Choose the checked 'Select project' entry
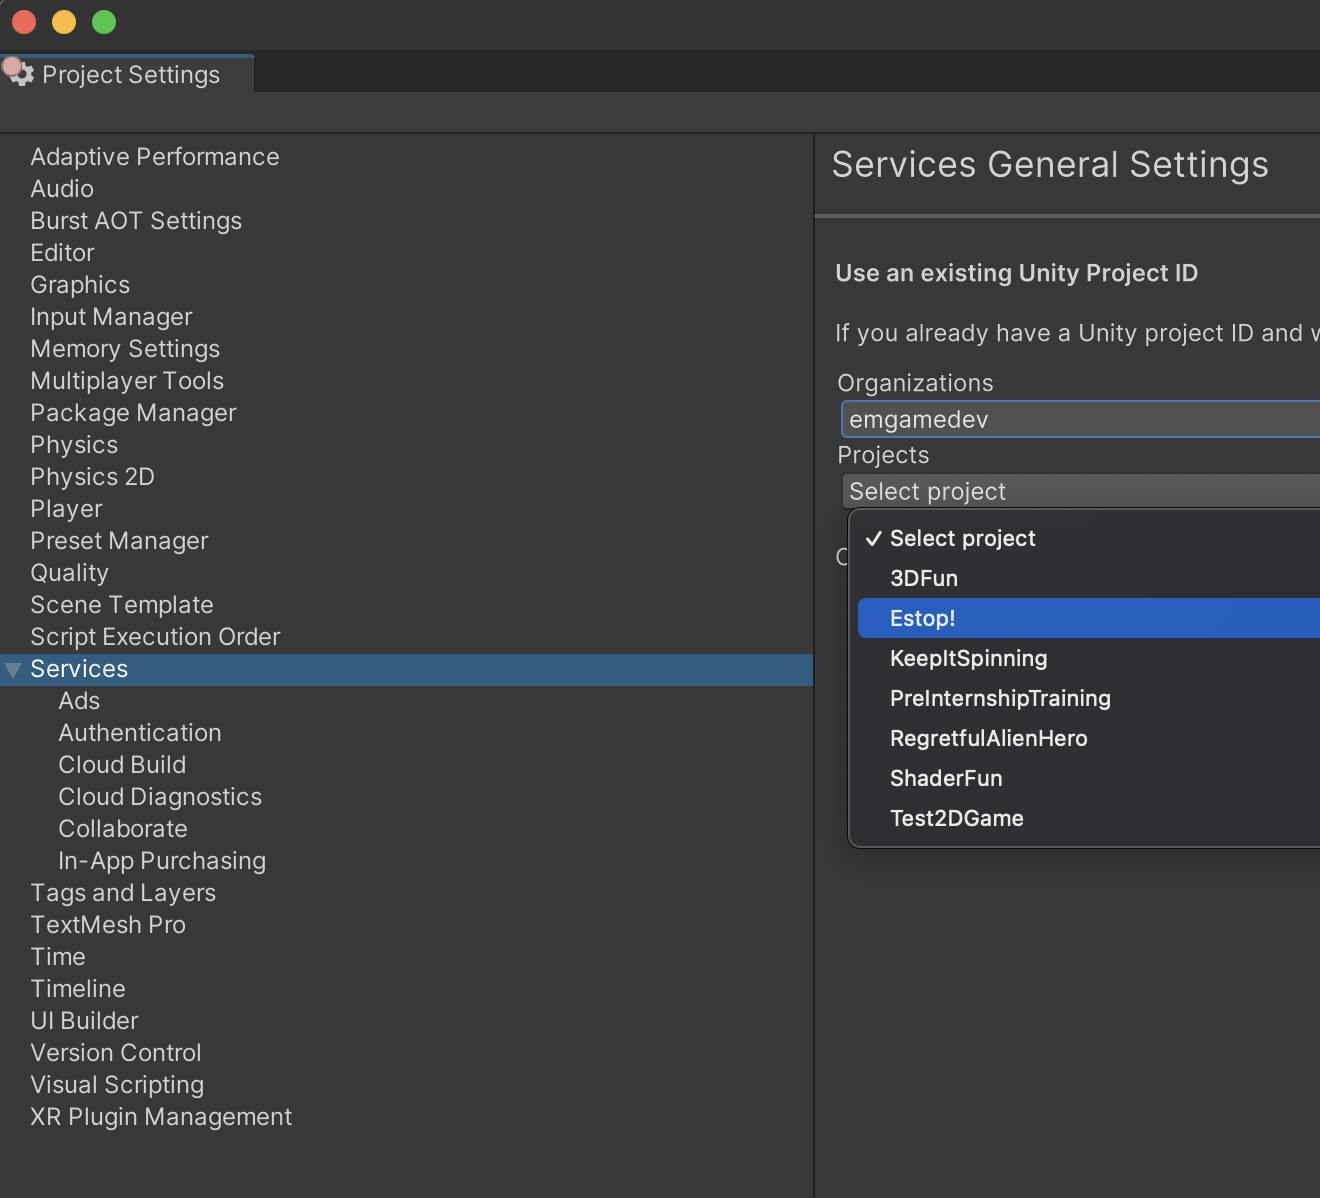This screenshot has width=1320, height=1198. click(x=1089, y=538)
